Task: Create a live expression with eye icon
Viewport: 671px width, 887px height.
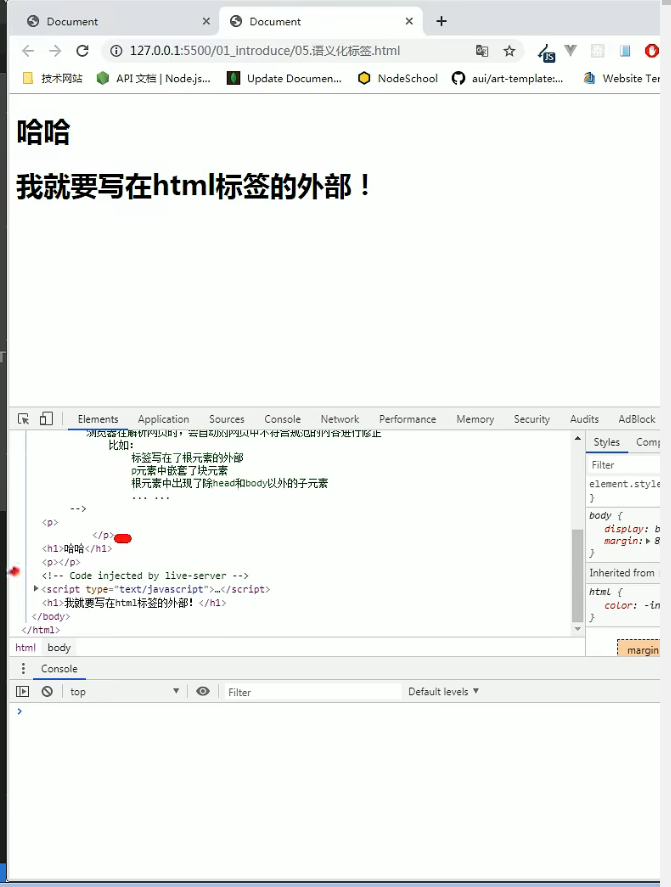Action: tap(203, 691)
